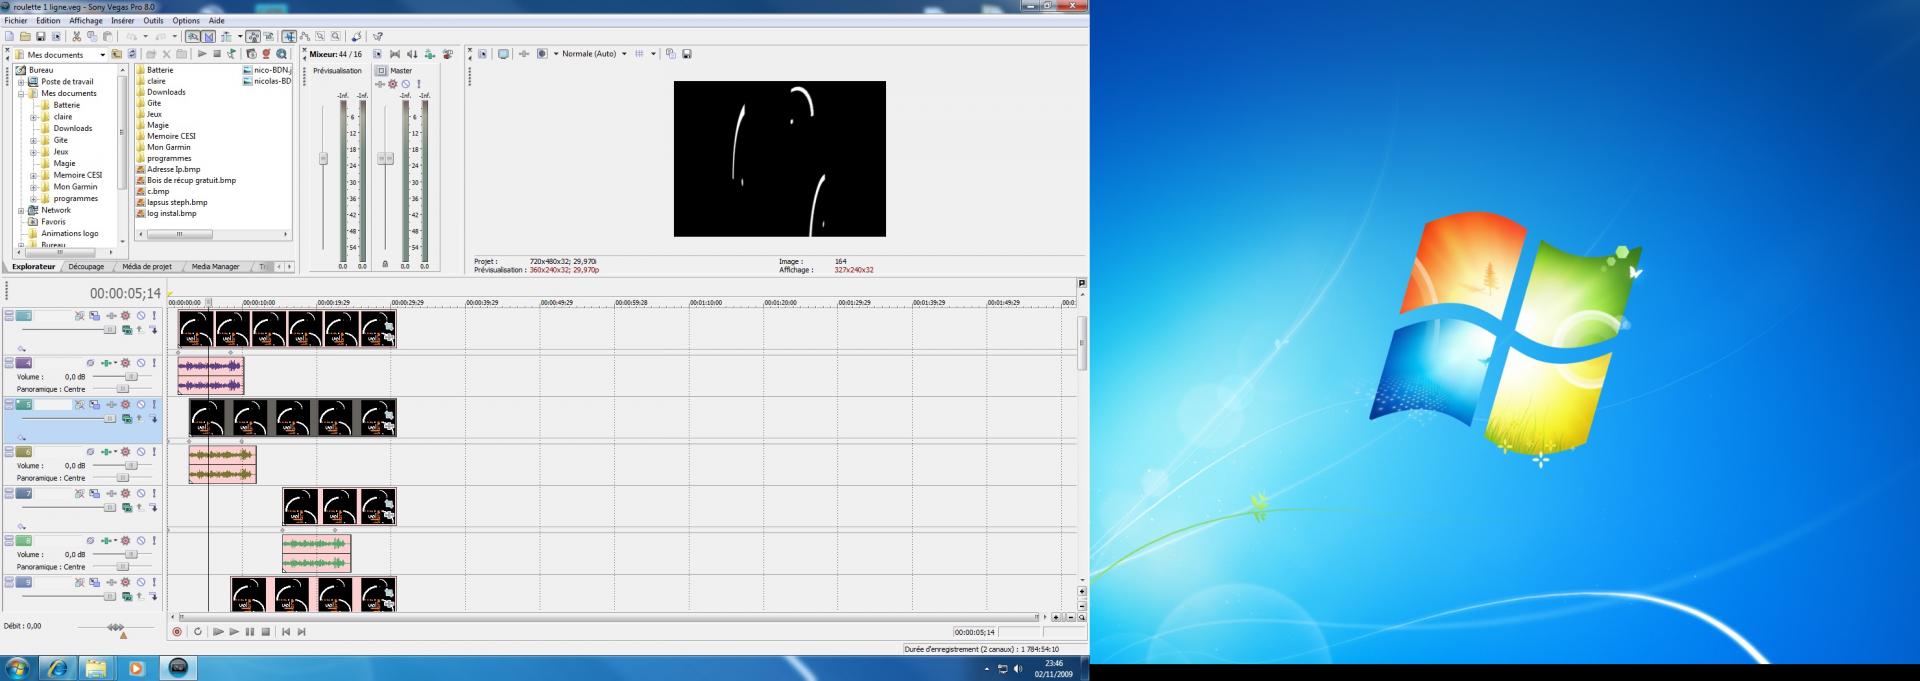Insert bus with green mixer icon

429,54
